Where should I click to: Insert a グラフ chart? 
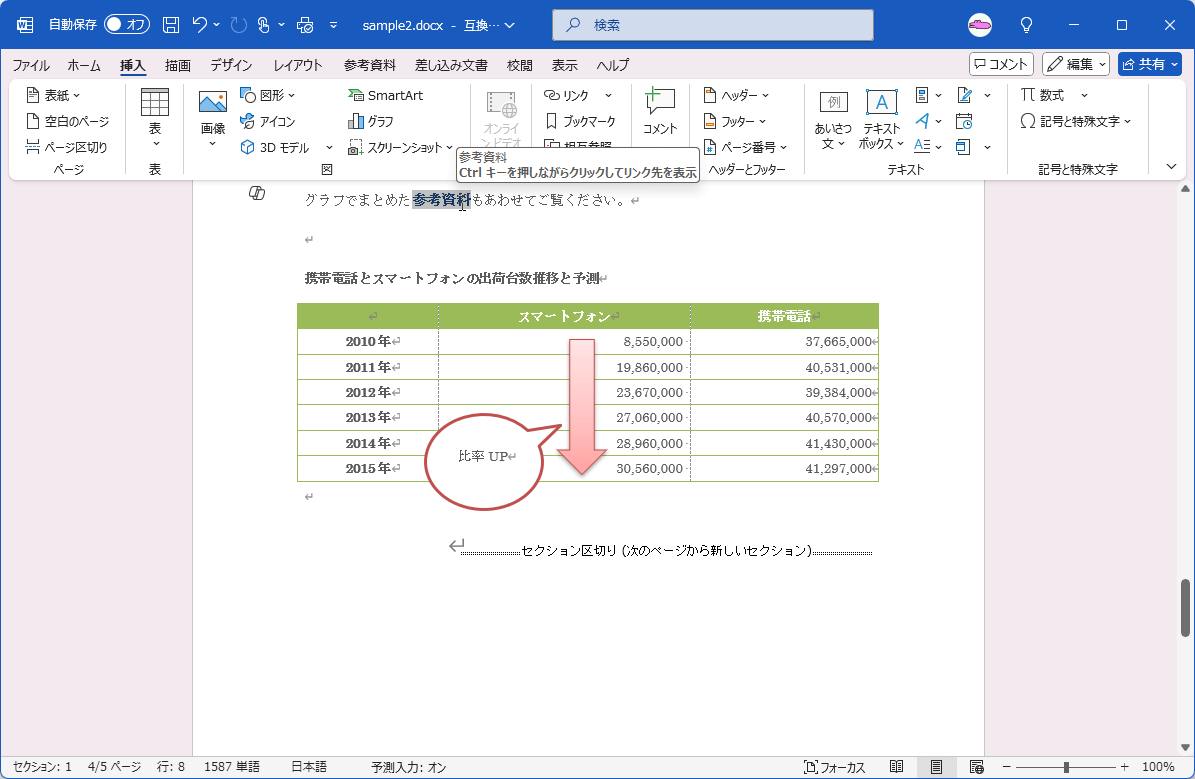pyautogui.click(x=371, y=121)
